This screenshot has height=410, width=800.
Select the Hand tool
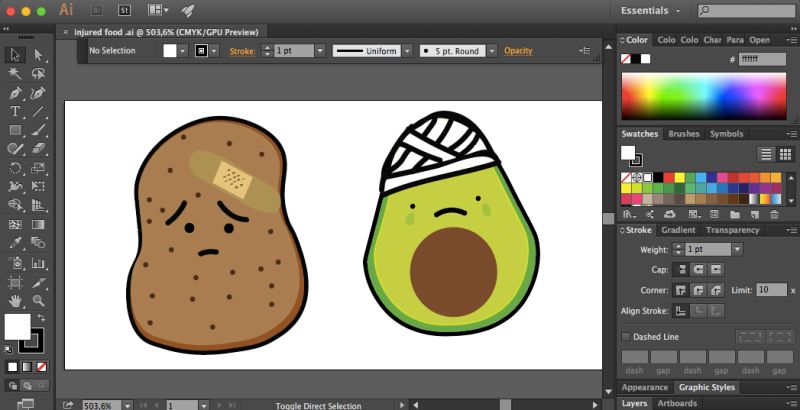[x=15, y=301]
